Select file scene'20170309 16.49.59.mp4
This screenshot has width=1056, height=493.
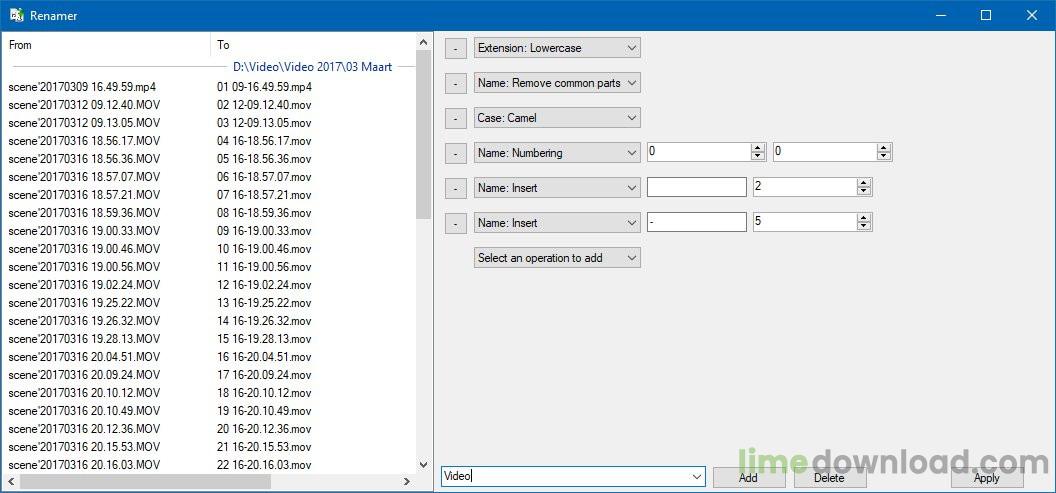(82, 87)
